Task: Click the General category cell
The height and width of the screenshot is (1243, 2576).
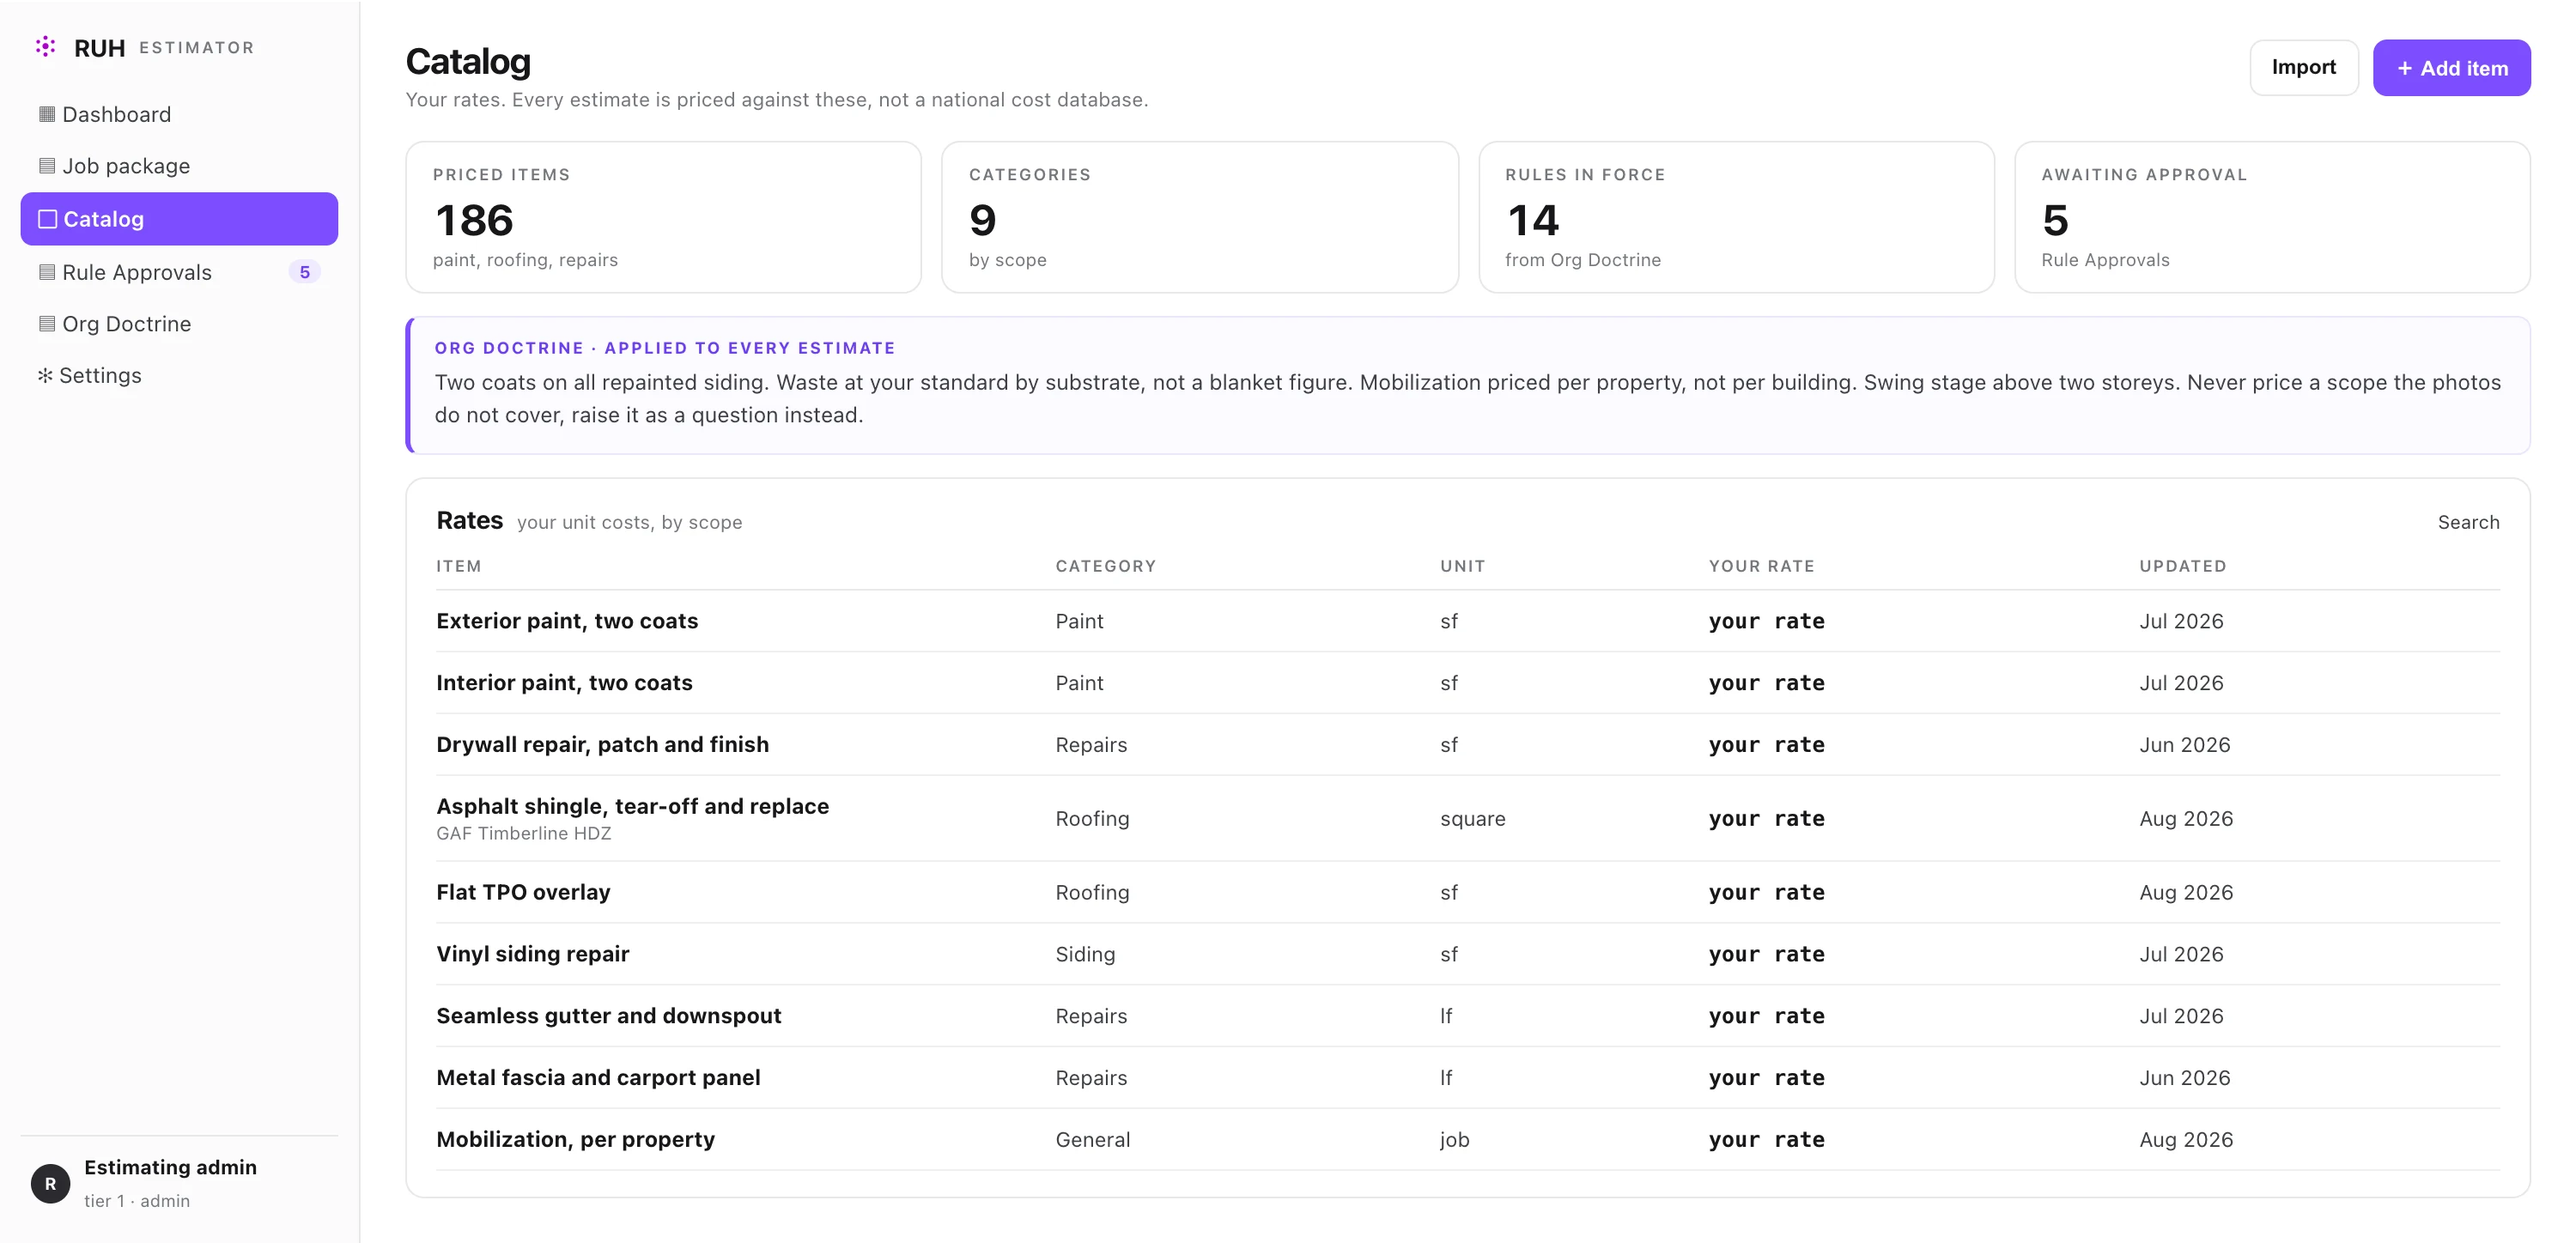Action: pyautogui.click(x=1092, y=1140)
